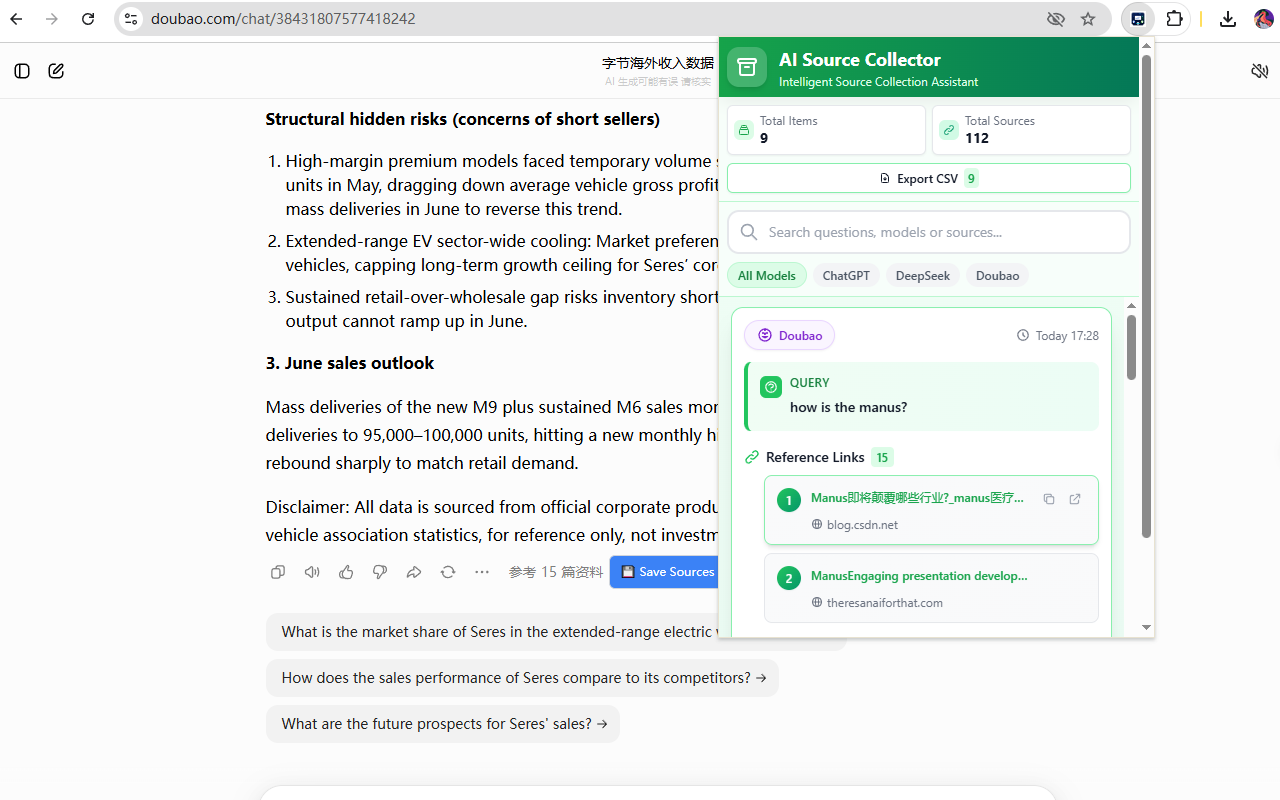
Task: Ask how Seres sales compare to competitors
Action: pyautogui.click(x=522, y=678)
